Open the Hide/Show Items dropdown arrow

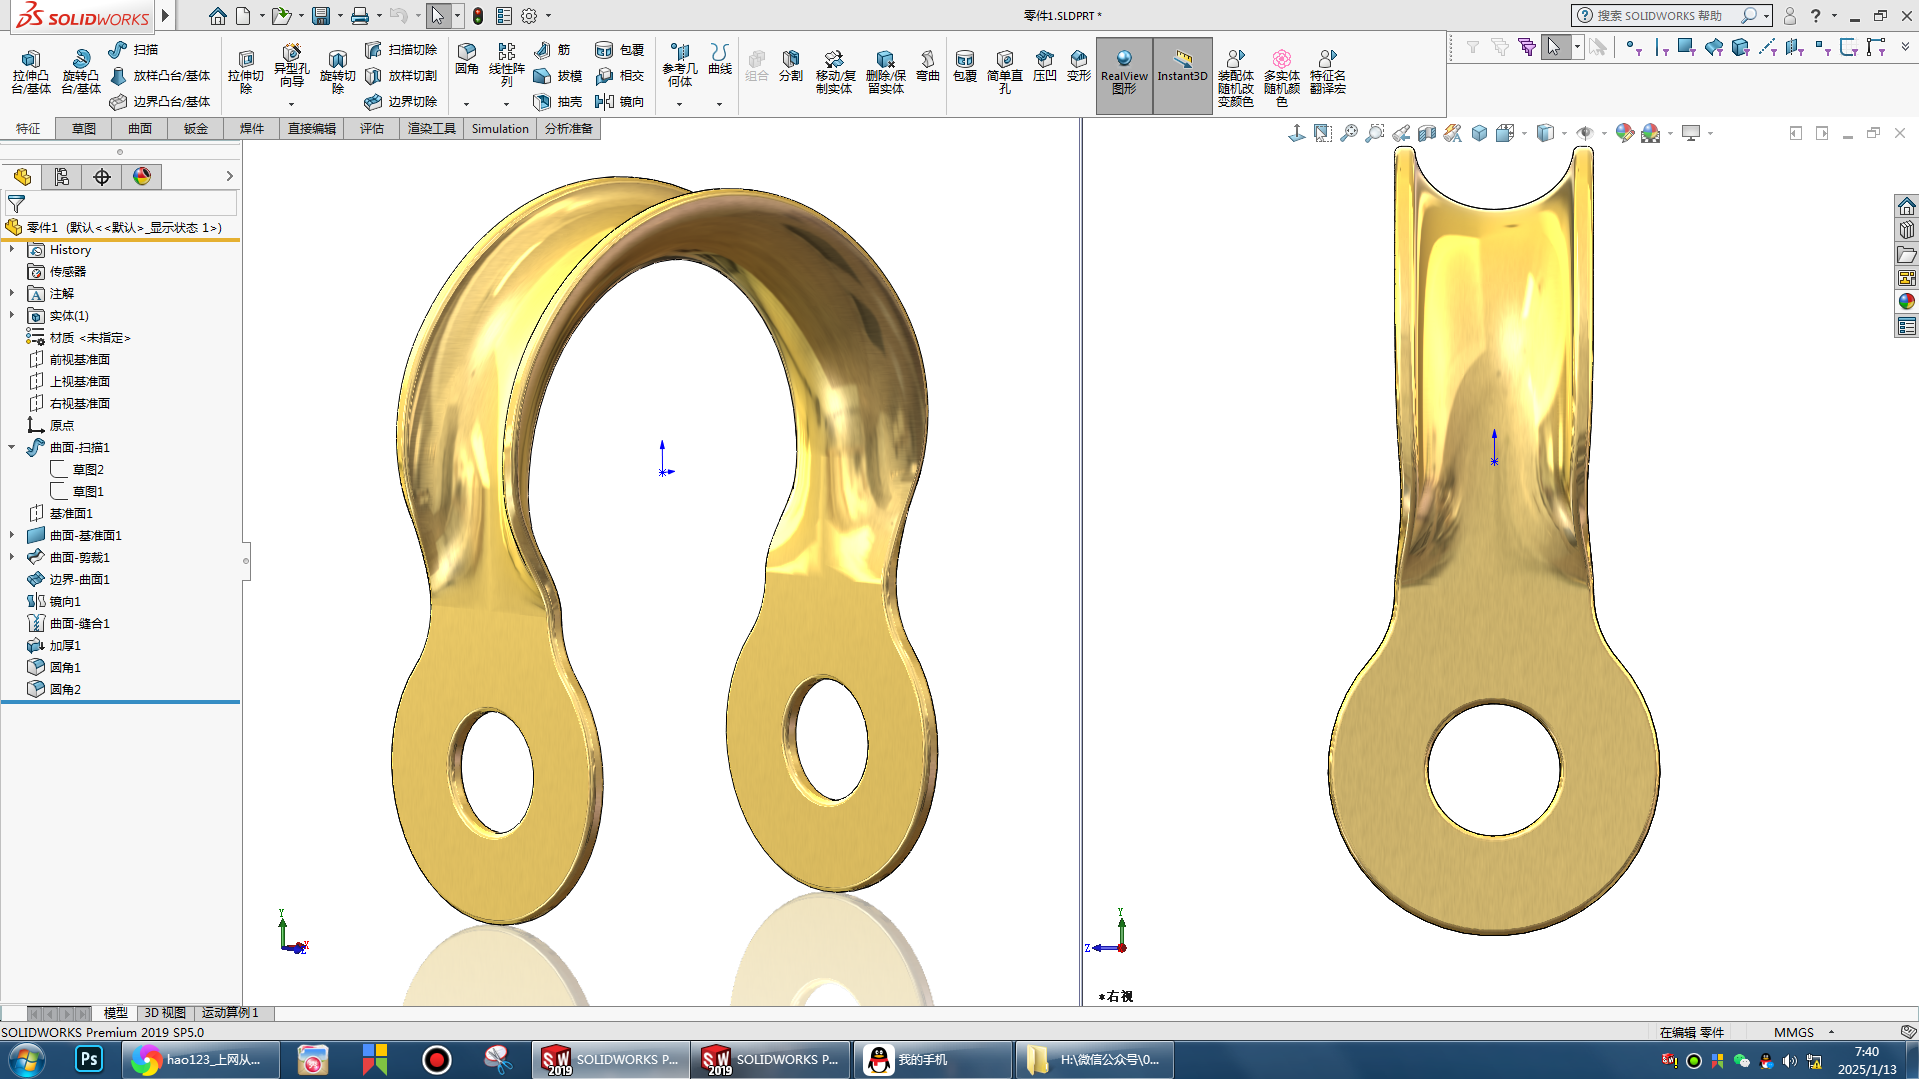tap(1604, 133)
